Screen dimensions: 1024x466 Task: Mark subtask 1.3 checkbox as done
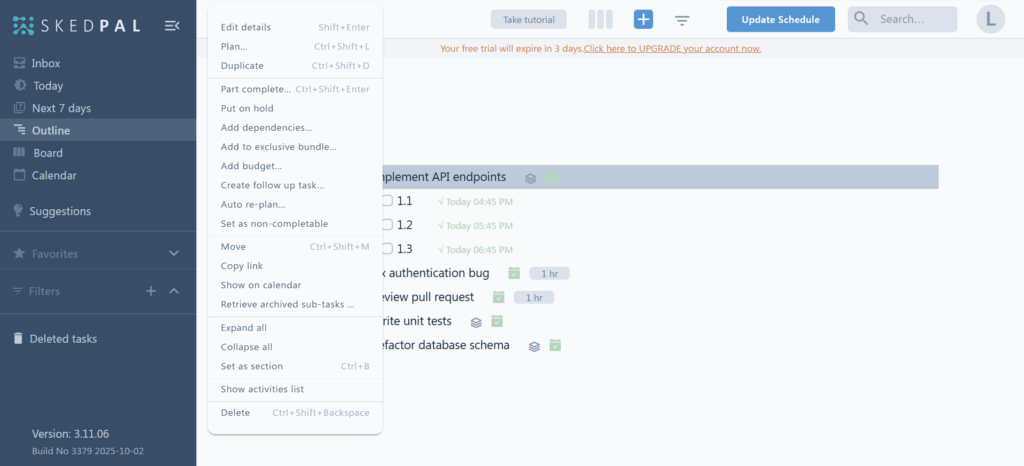[387, 249]
